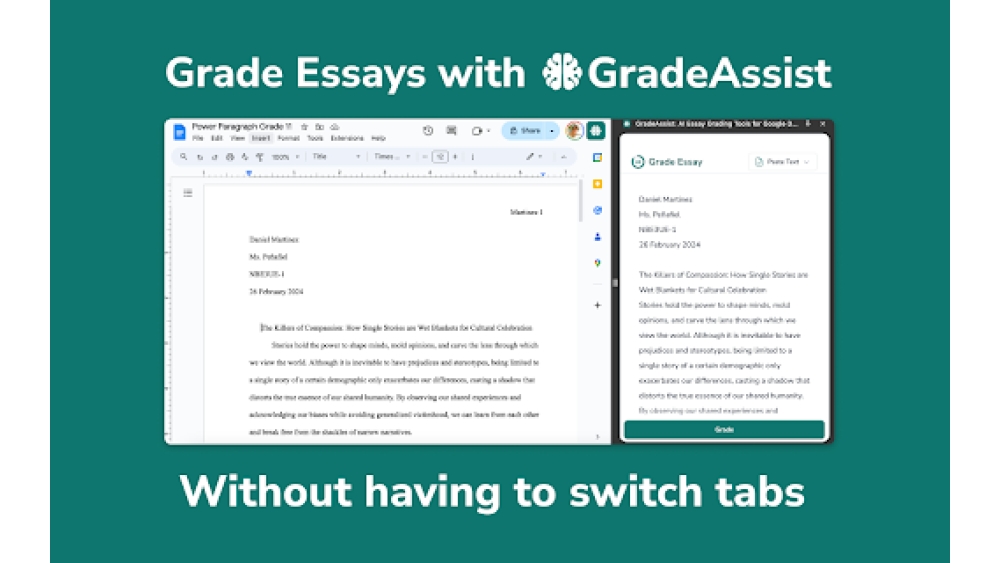This screenshot has height=563, width=1000.
Task: Open the Edit menu
Action: pos(217,138)
